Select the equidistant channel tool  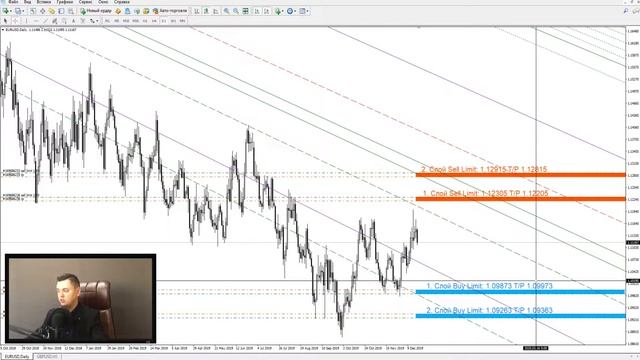click(x=54, y=20)
